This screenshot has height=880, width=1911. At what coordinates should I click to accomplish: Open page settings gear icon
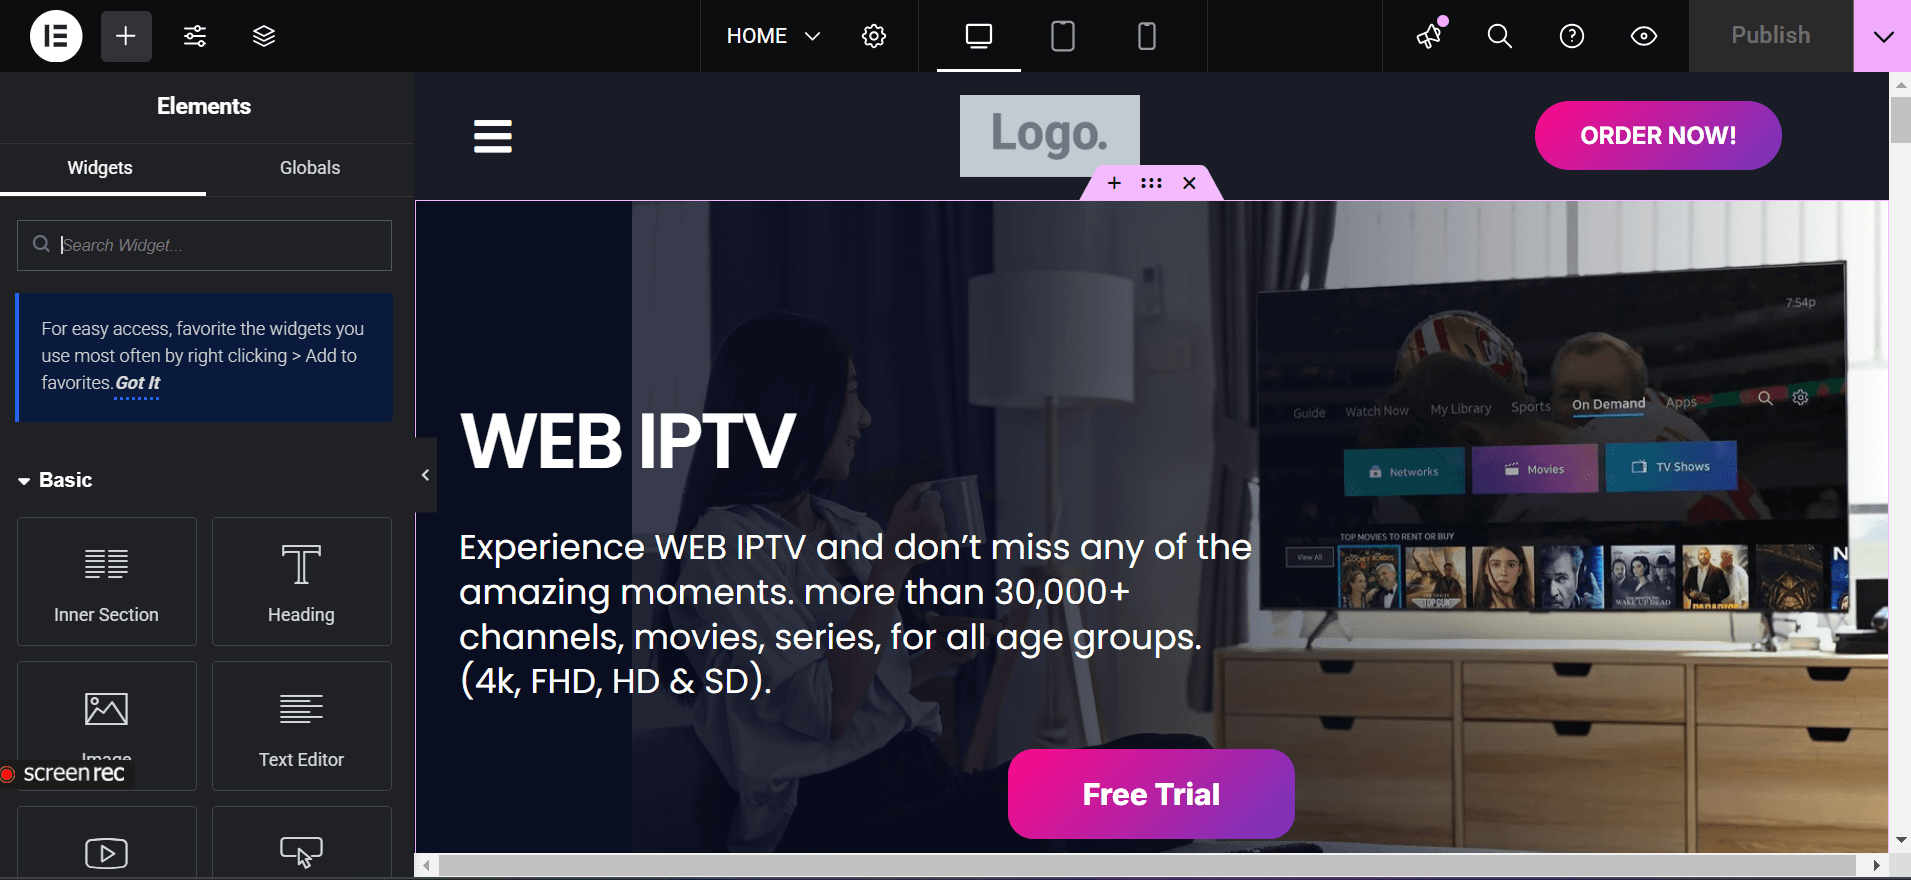click(874, 36)
